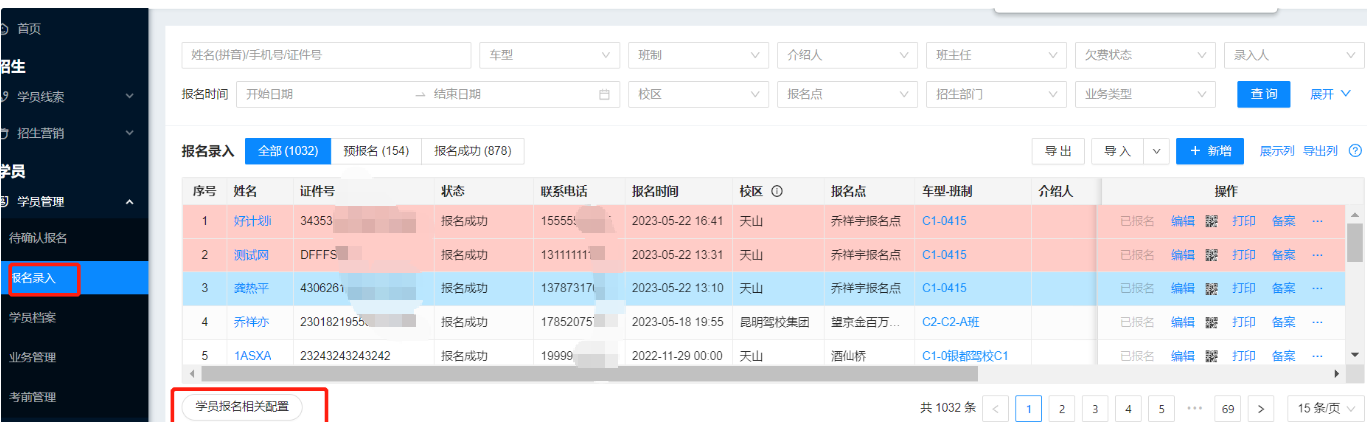Open more actions (…) for 好计划i row
The width and height of the screenshot is (1367, 422).
(1316, 221)
